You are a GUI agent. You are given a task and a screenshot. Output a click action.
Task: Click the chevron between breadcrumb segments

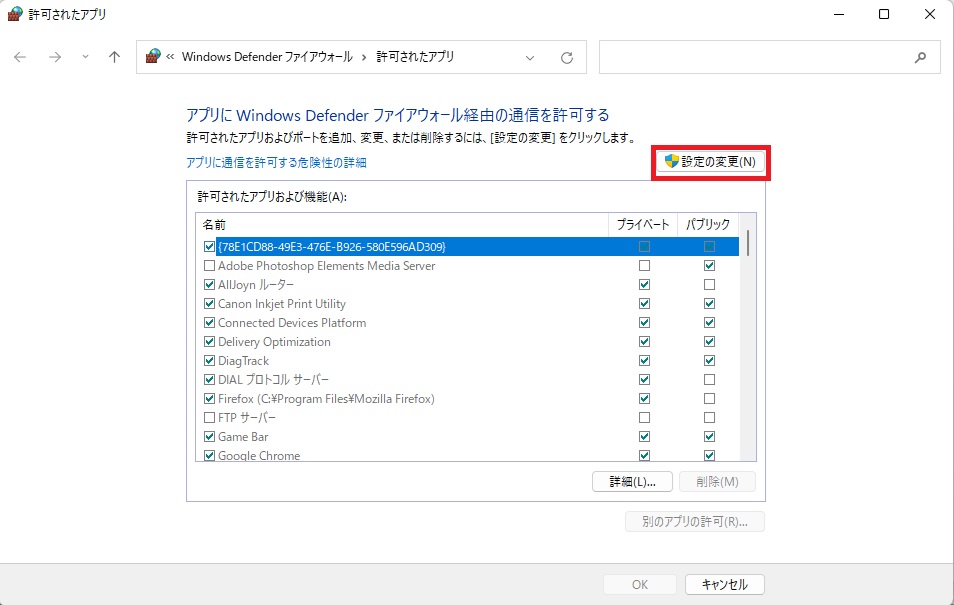pos(364,57)
